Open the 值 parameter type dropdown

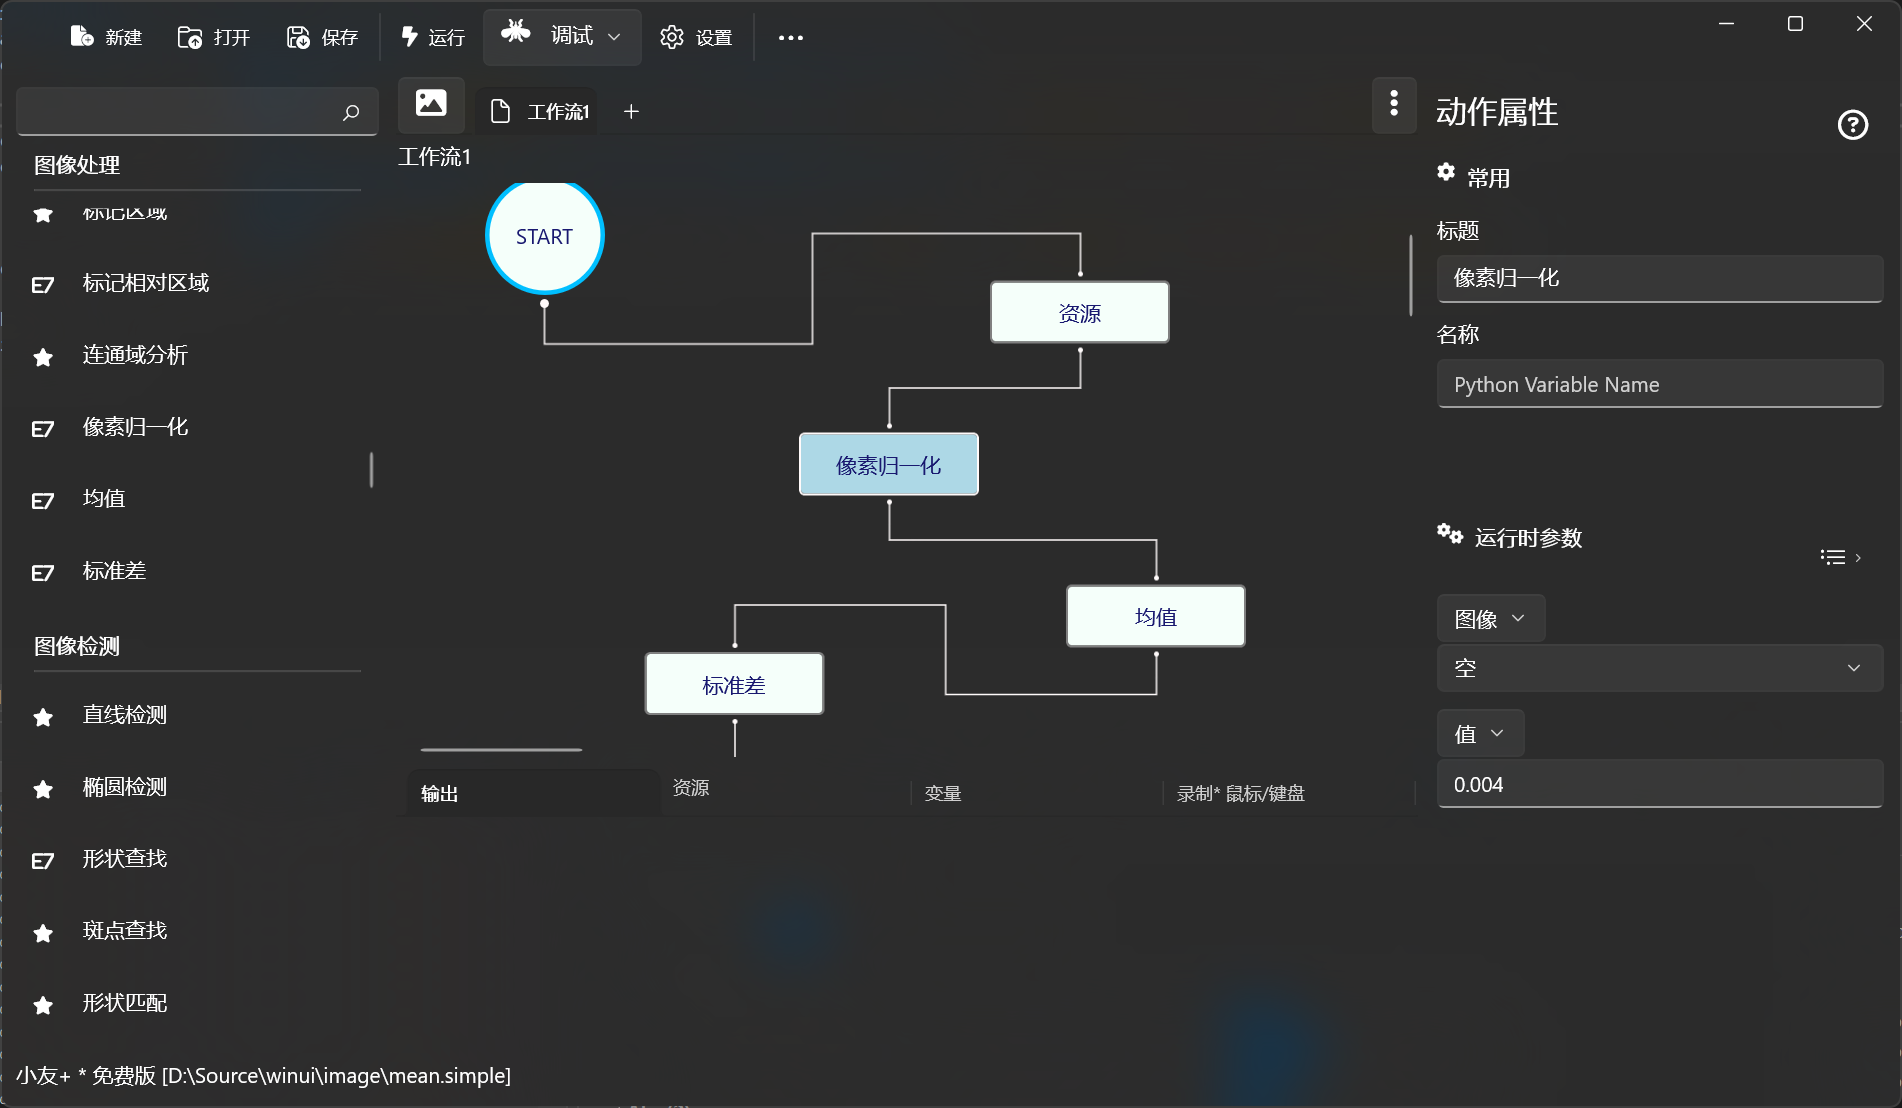[1480, 734]
